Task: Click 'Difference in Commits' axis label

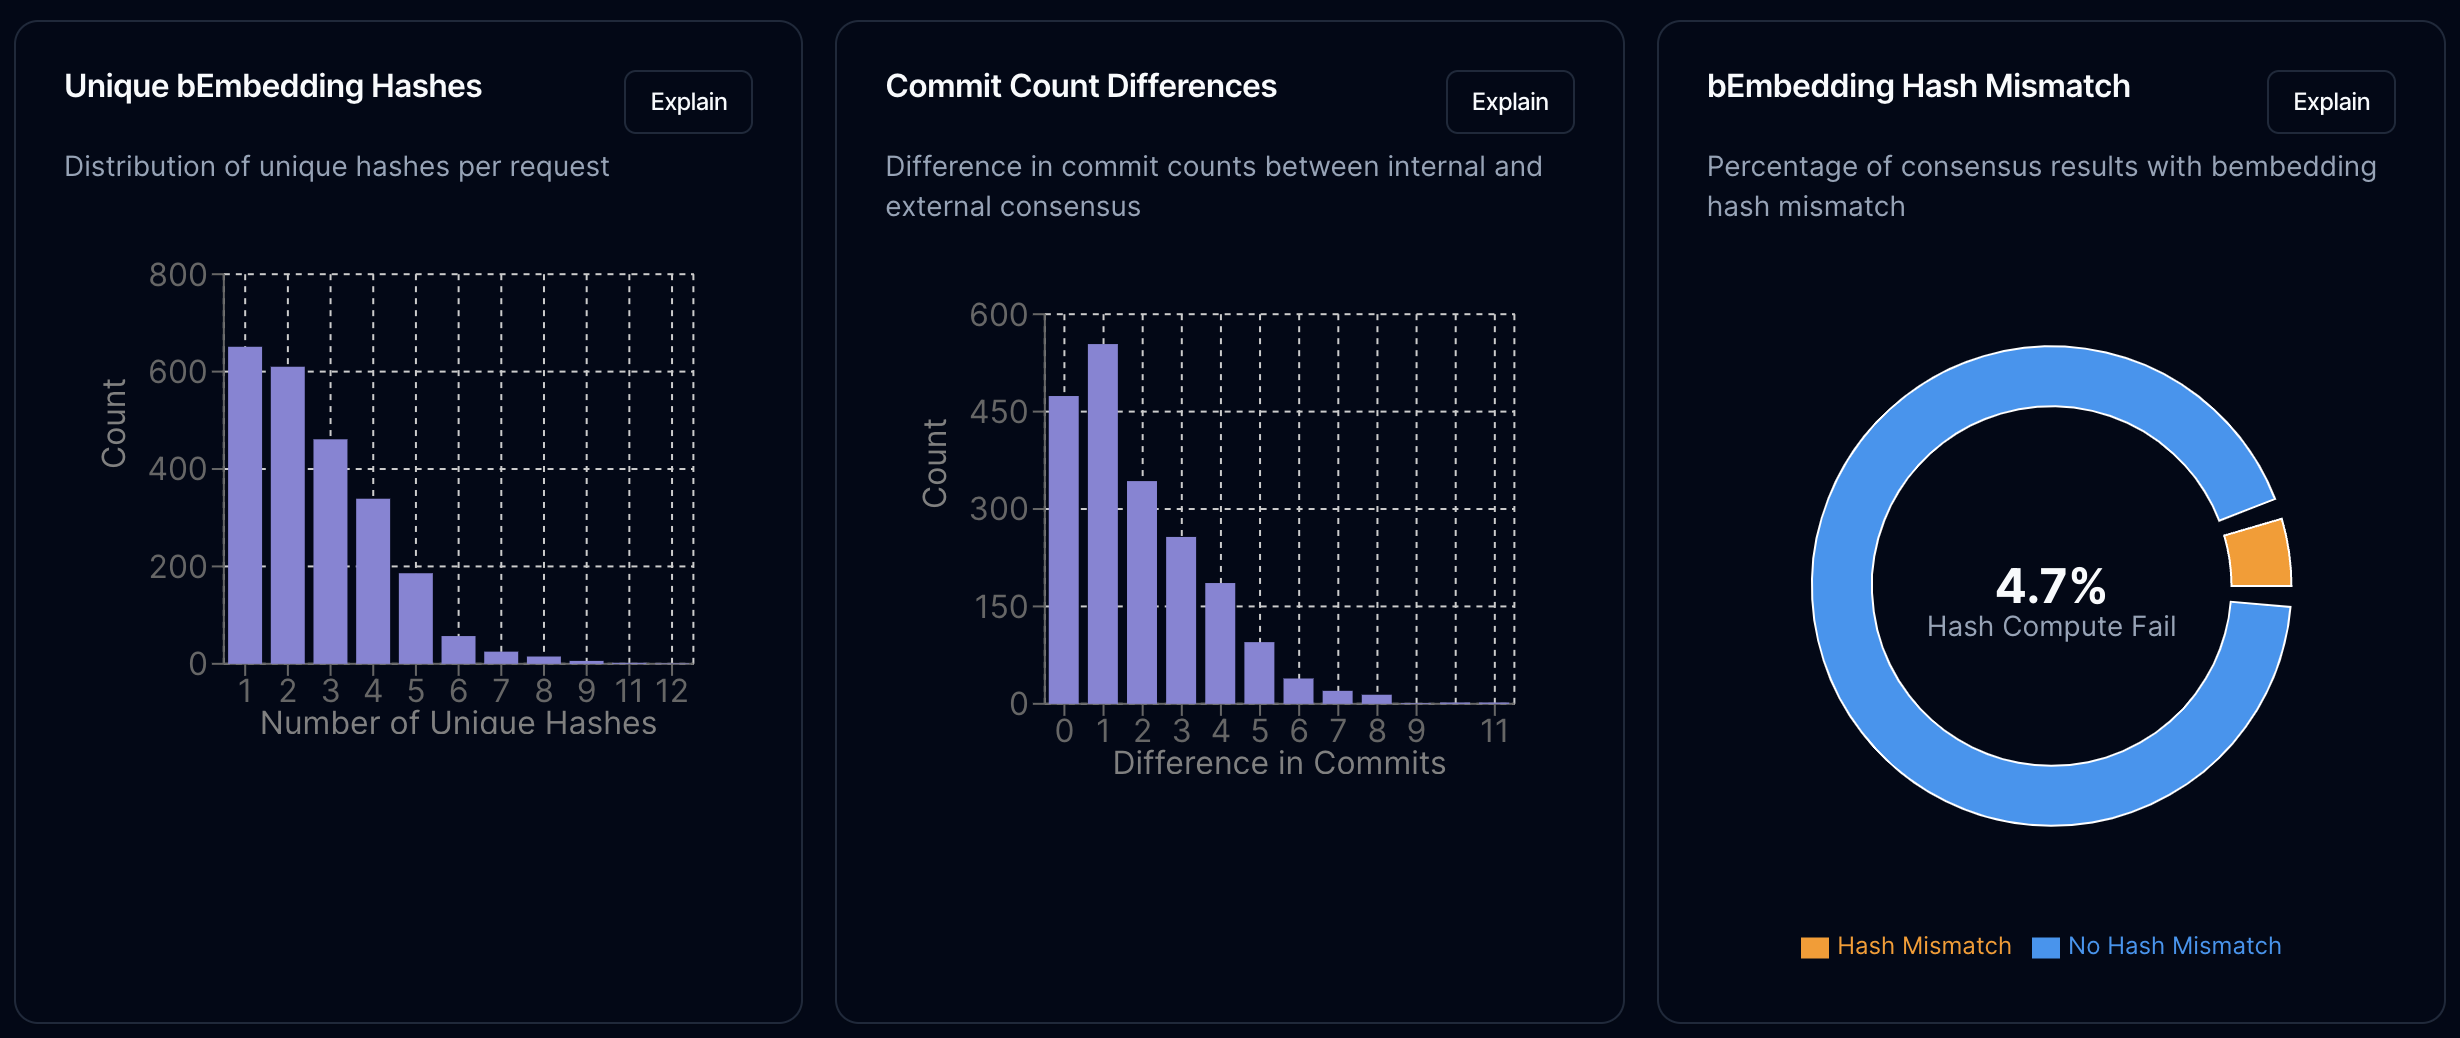Action: click(1279, 763)
